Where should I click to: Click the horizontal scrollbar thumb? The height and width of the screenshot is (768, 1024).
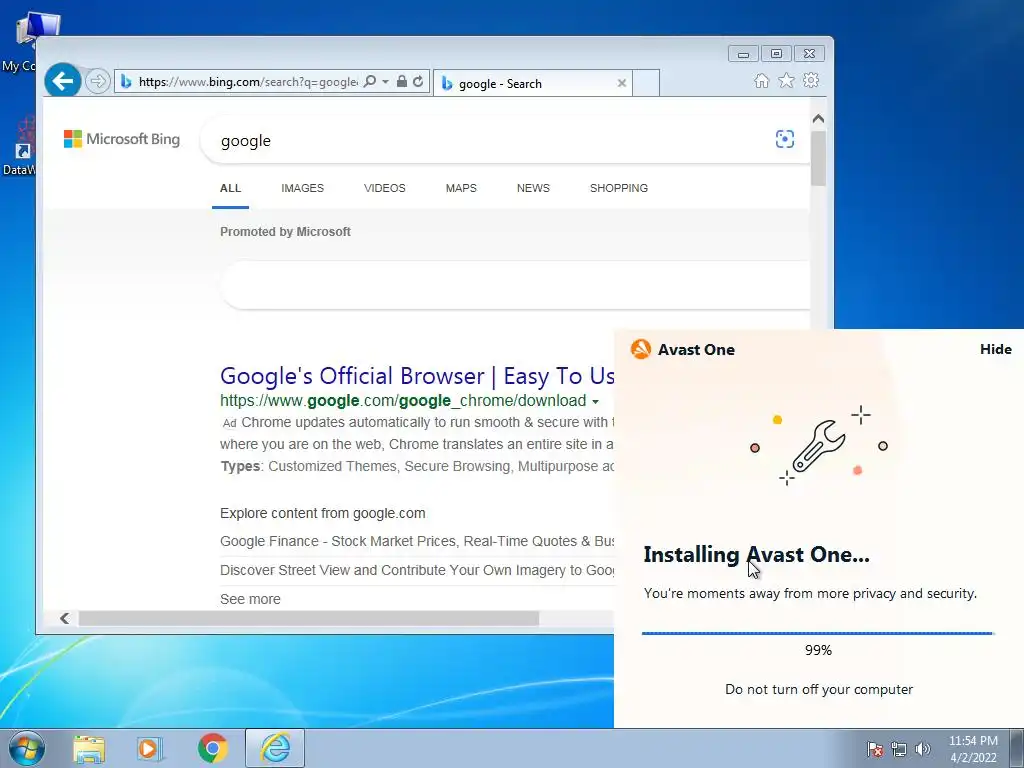[x=309, y=618]
